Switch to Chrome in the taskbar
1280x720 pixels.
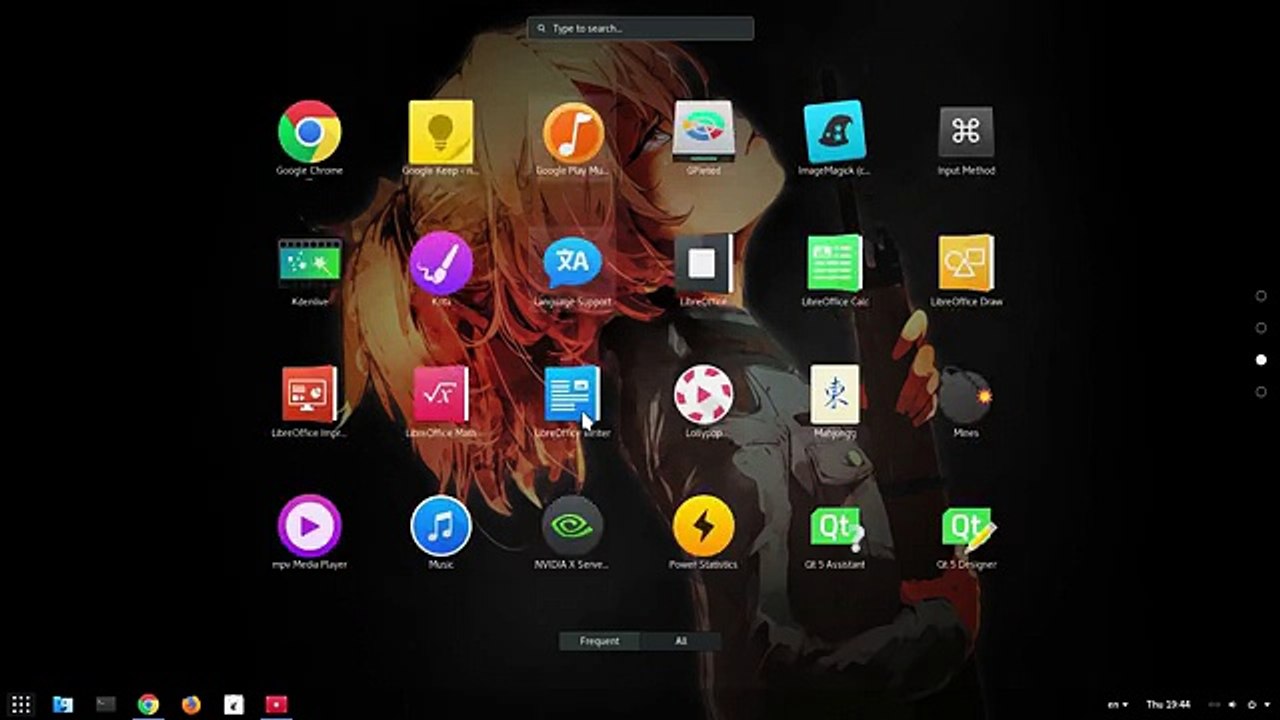(148, 704)
